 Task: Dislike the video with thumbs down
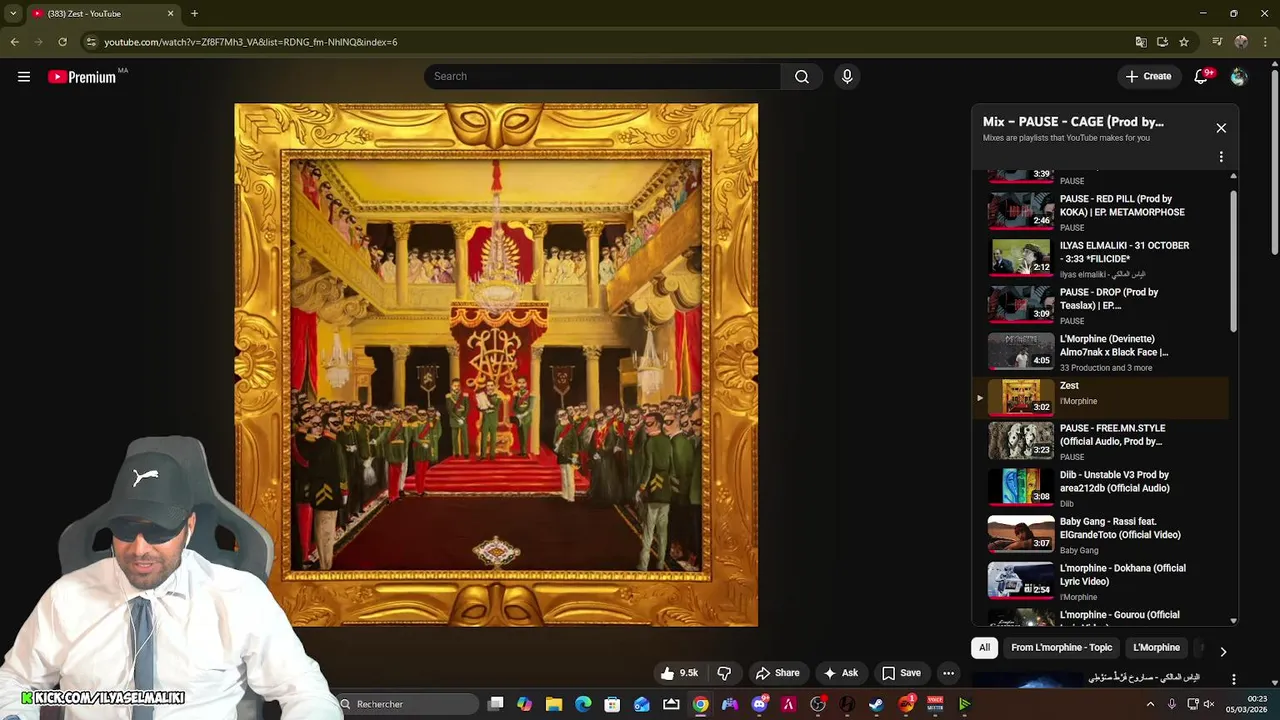point(724,673)
